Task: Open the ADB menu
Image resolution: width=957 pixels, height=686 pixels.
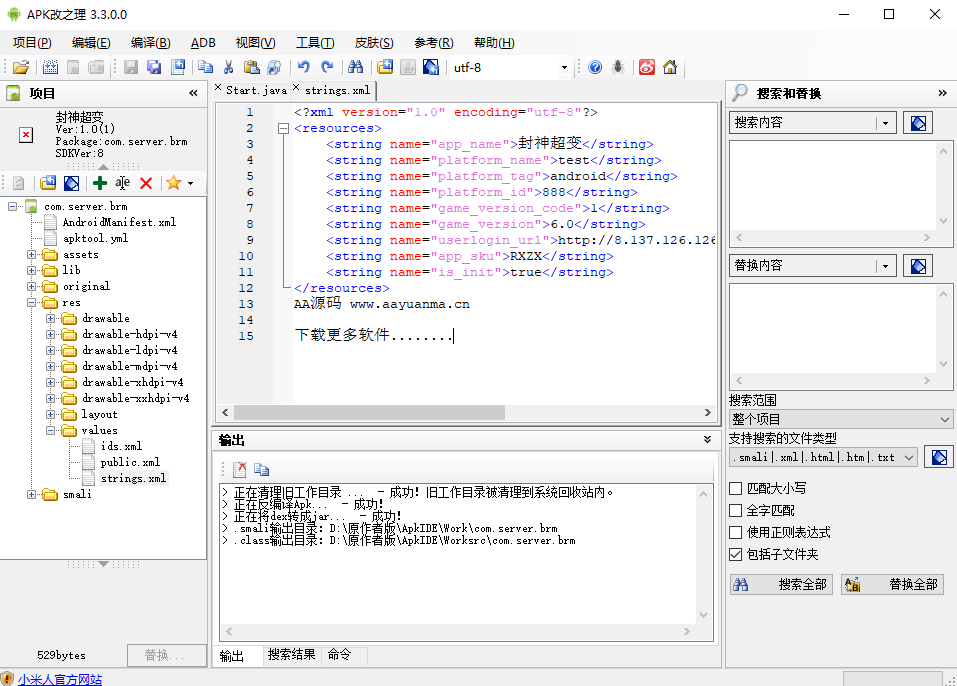Action: (203, 43)
